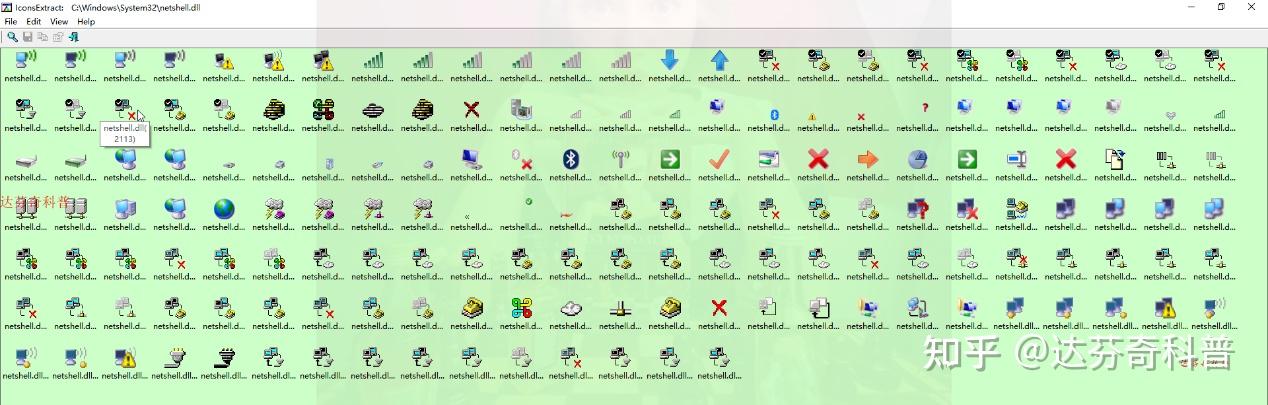Select the network T-connector cable icon

click(620, 308)
